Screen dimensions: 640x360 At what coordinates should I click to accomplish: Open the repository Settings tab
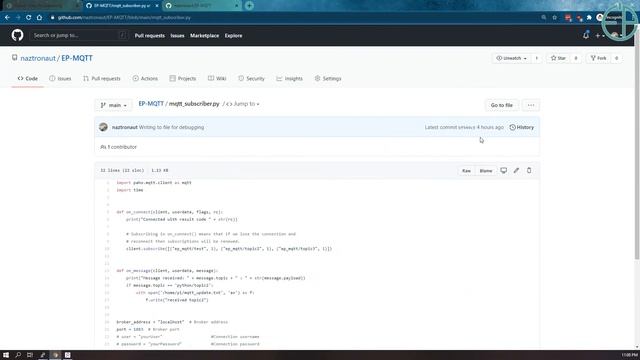coord(328,78)
